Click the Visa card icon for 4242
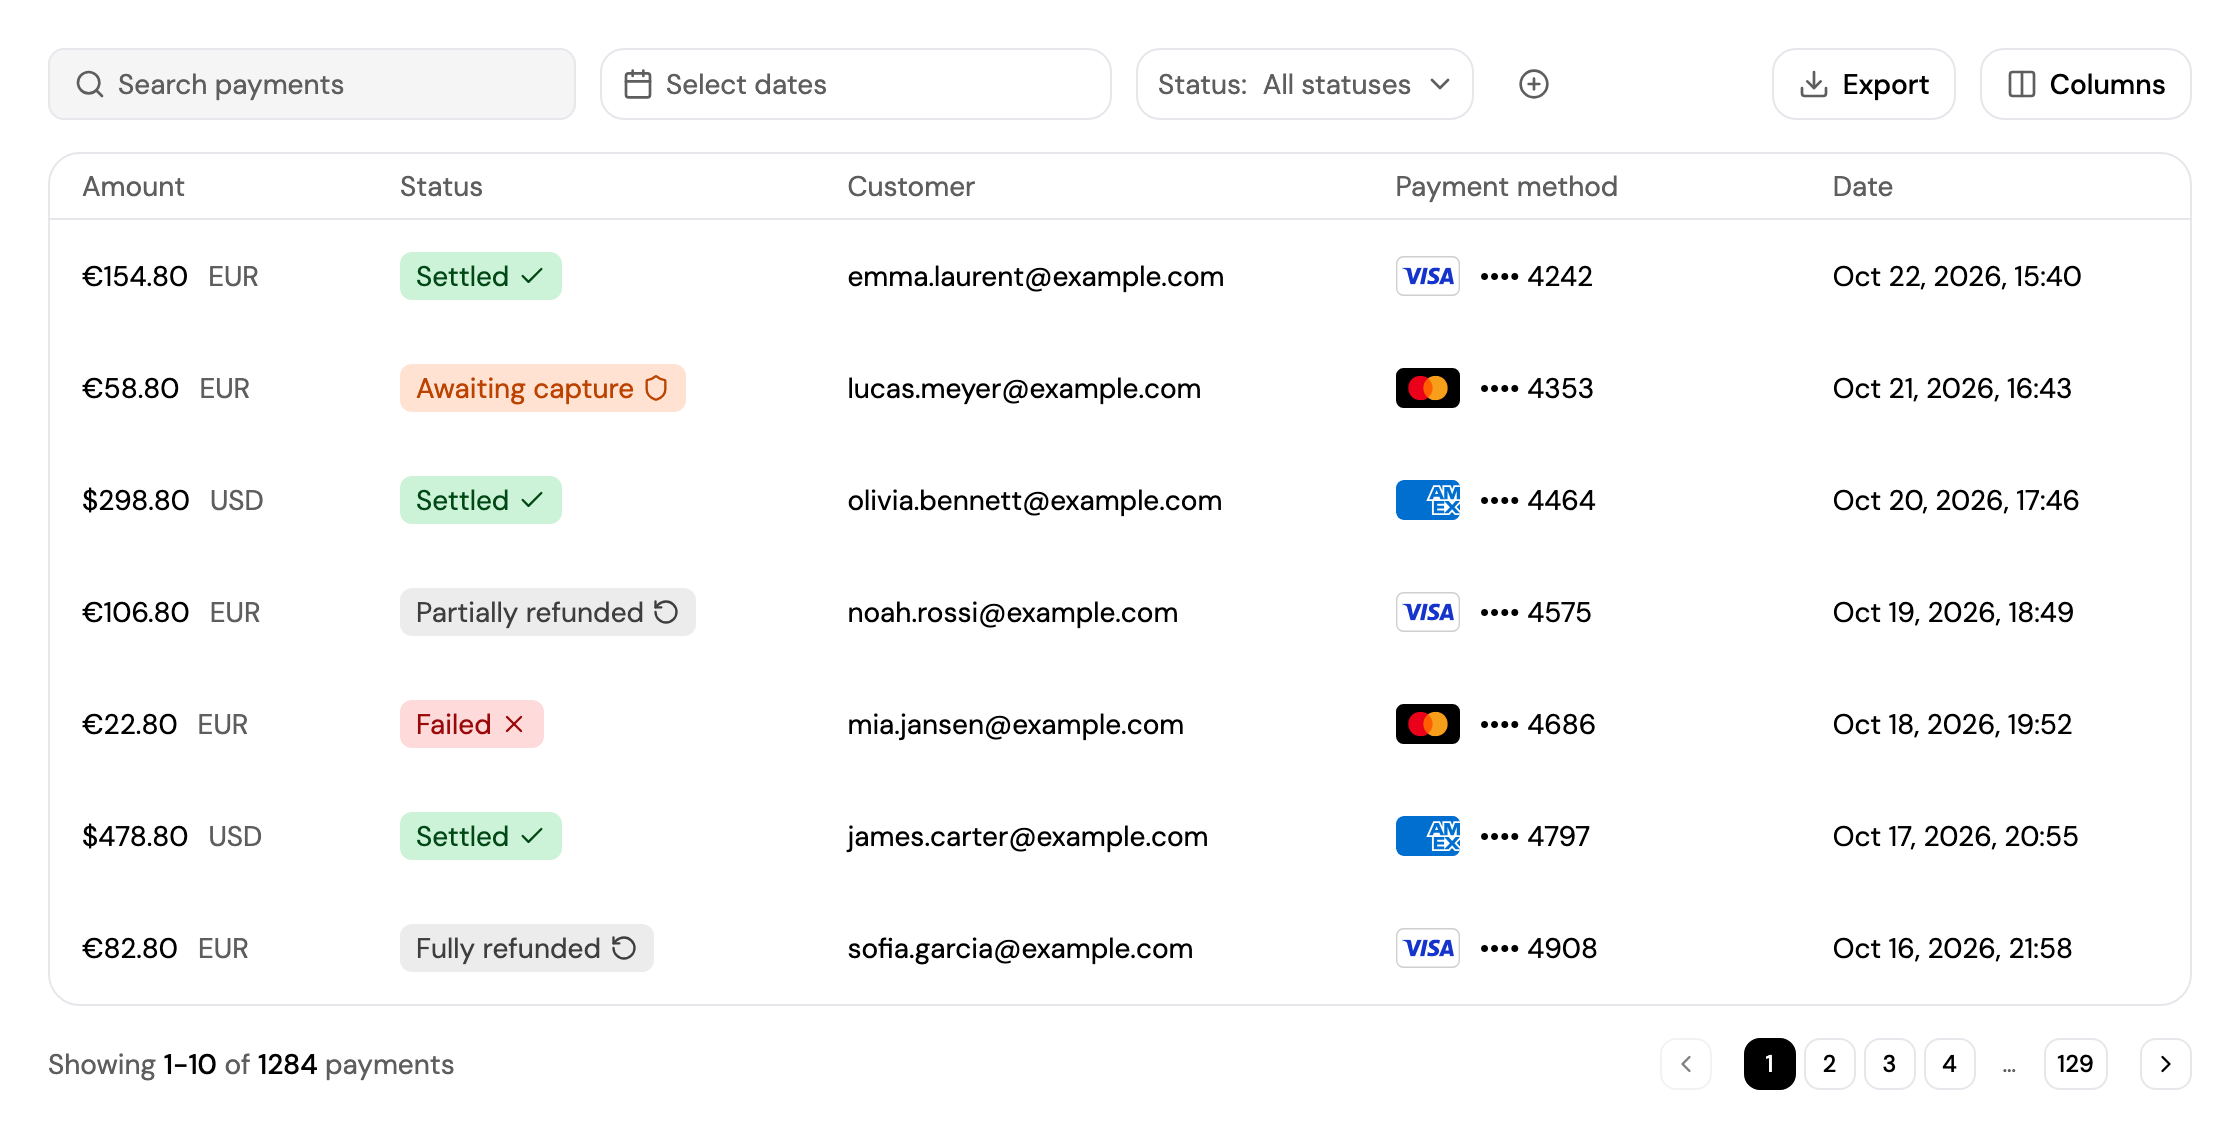2240x1138 pixels. [1427, 276]
